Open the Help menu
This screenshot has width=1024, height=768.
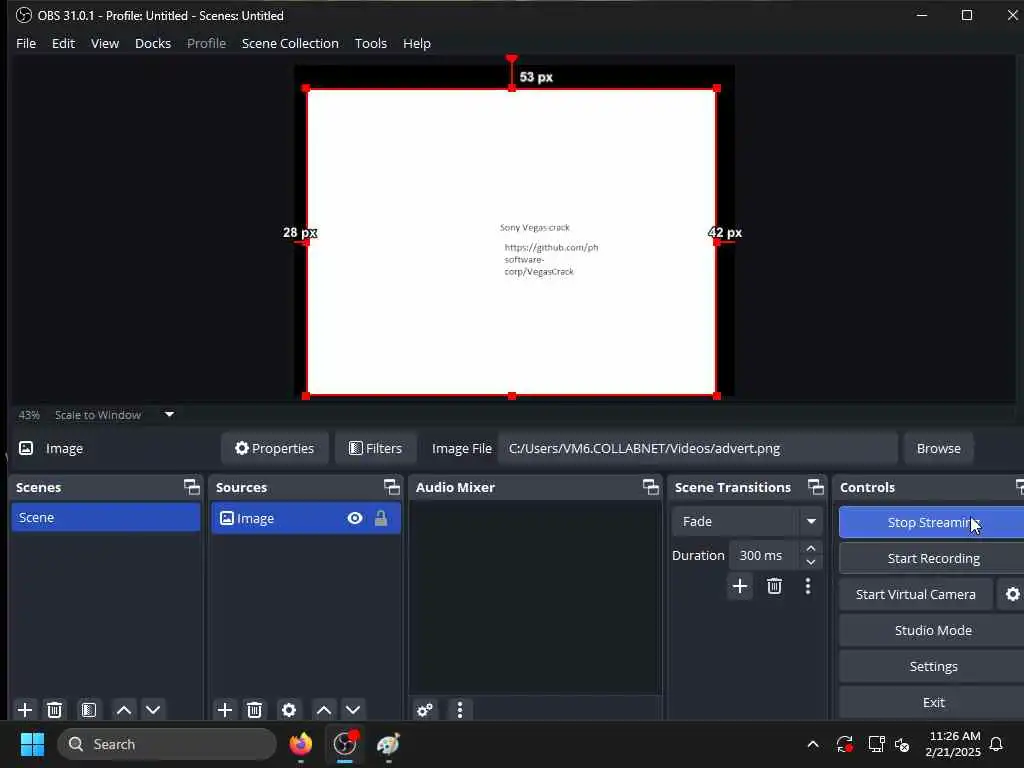click(x=417, y=43)
